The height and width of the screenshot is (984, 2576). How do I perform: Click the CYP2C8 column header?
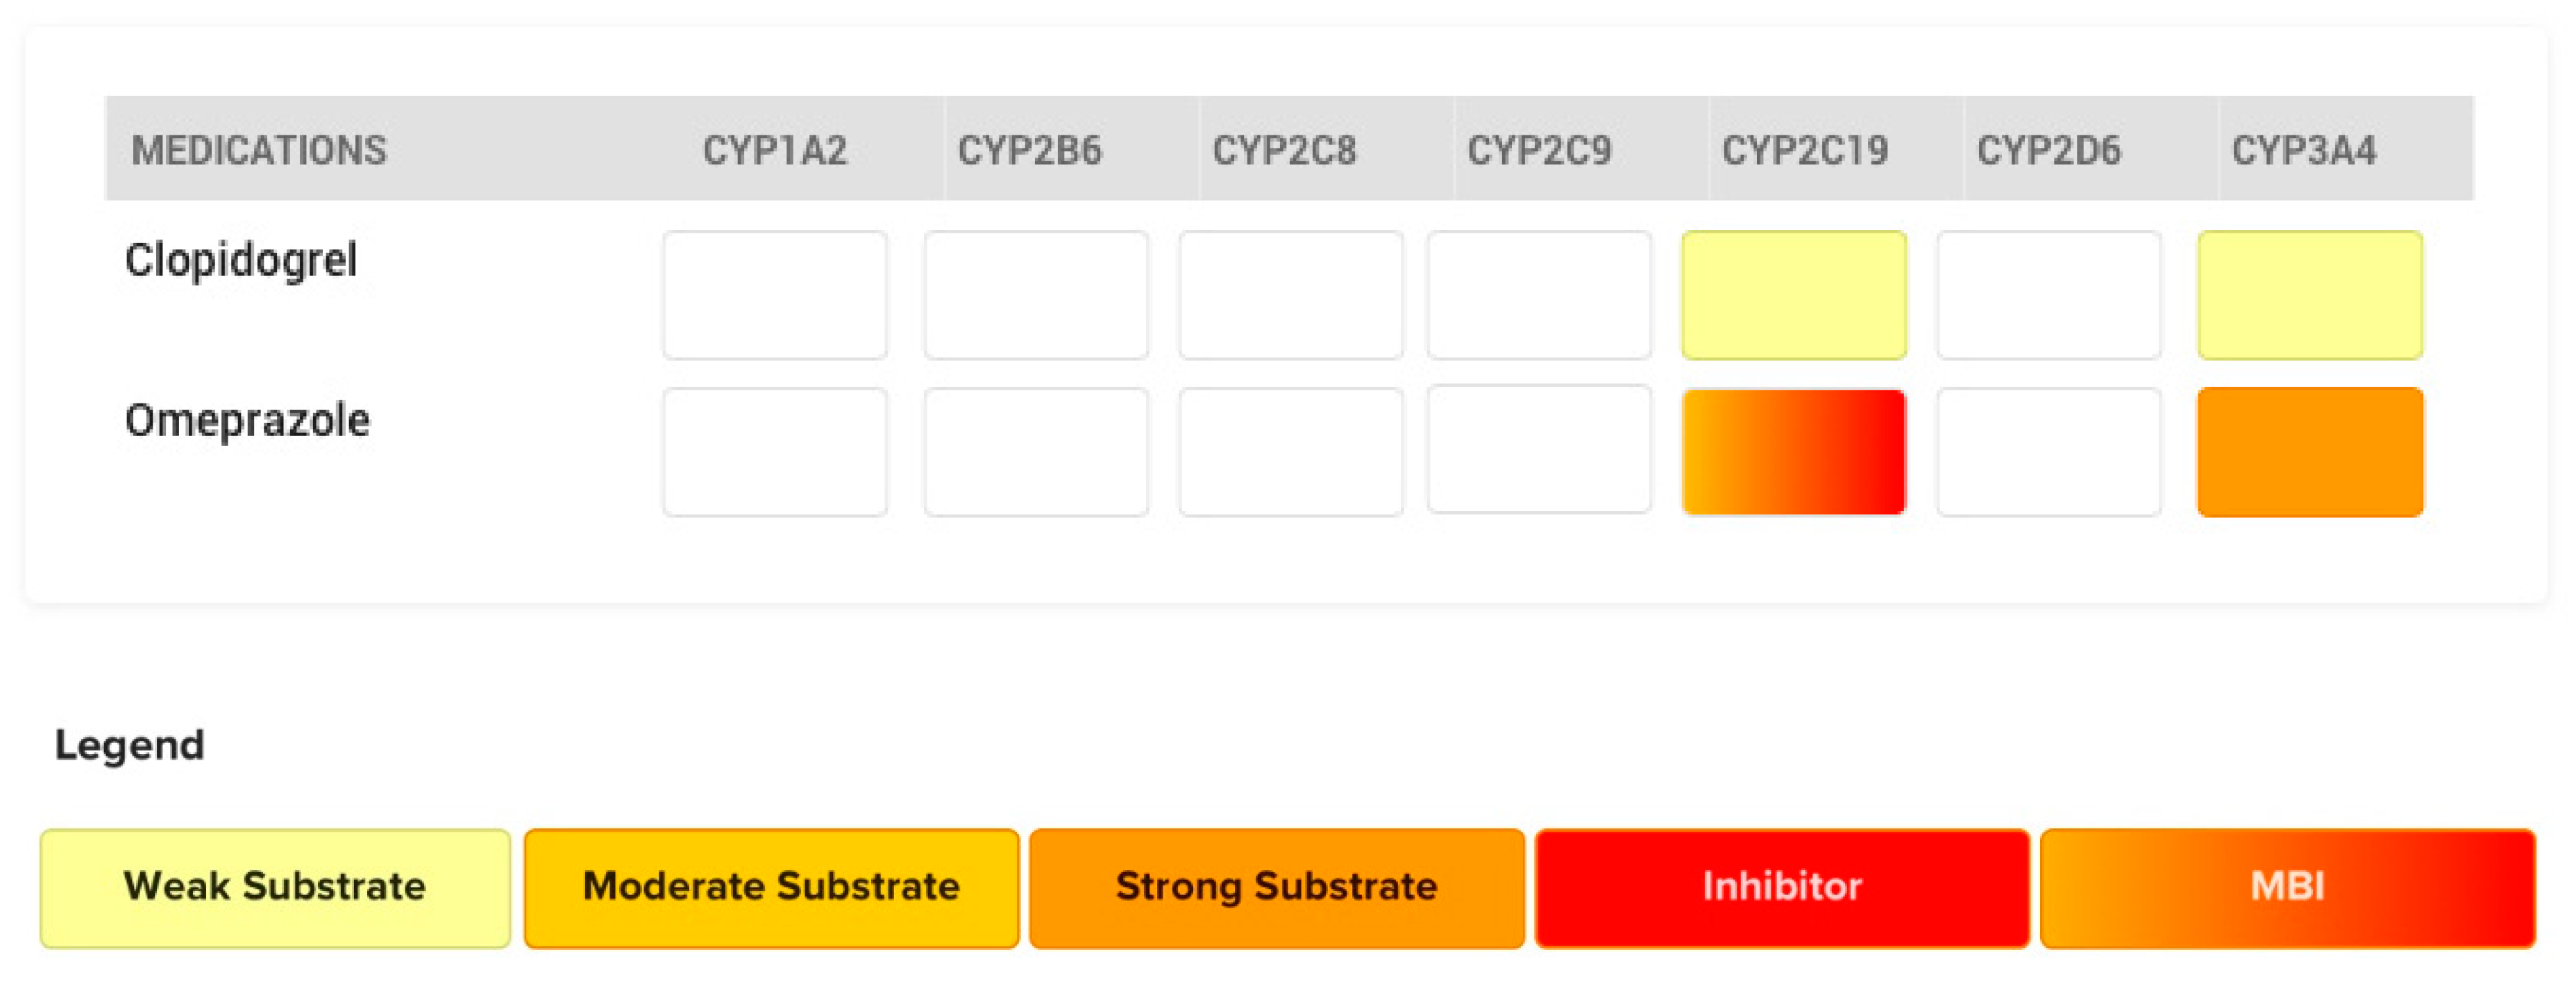1285,151
